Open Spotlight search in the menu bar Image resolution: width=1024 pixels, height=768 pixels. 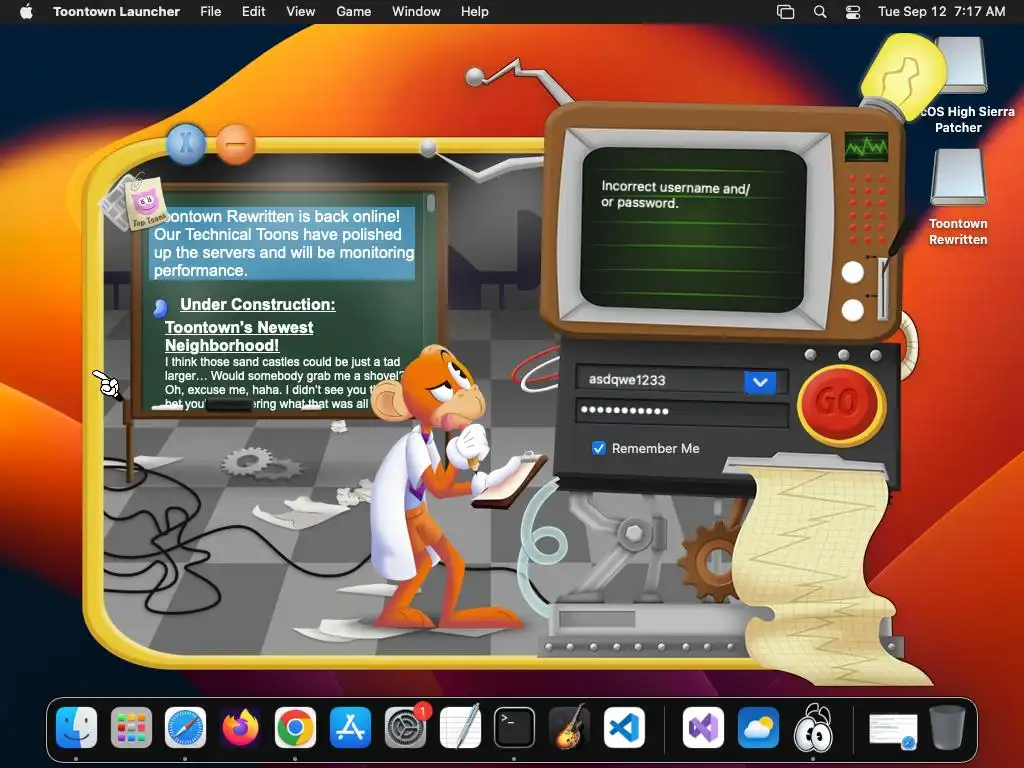pos(820,12)
